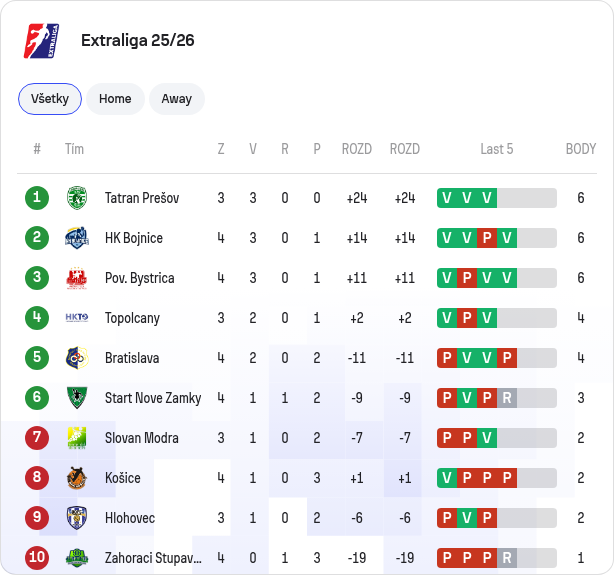
Task: Click the Zahoraci Stupava team logo
Action: tap(77, 558)
